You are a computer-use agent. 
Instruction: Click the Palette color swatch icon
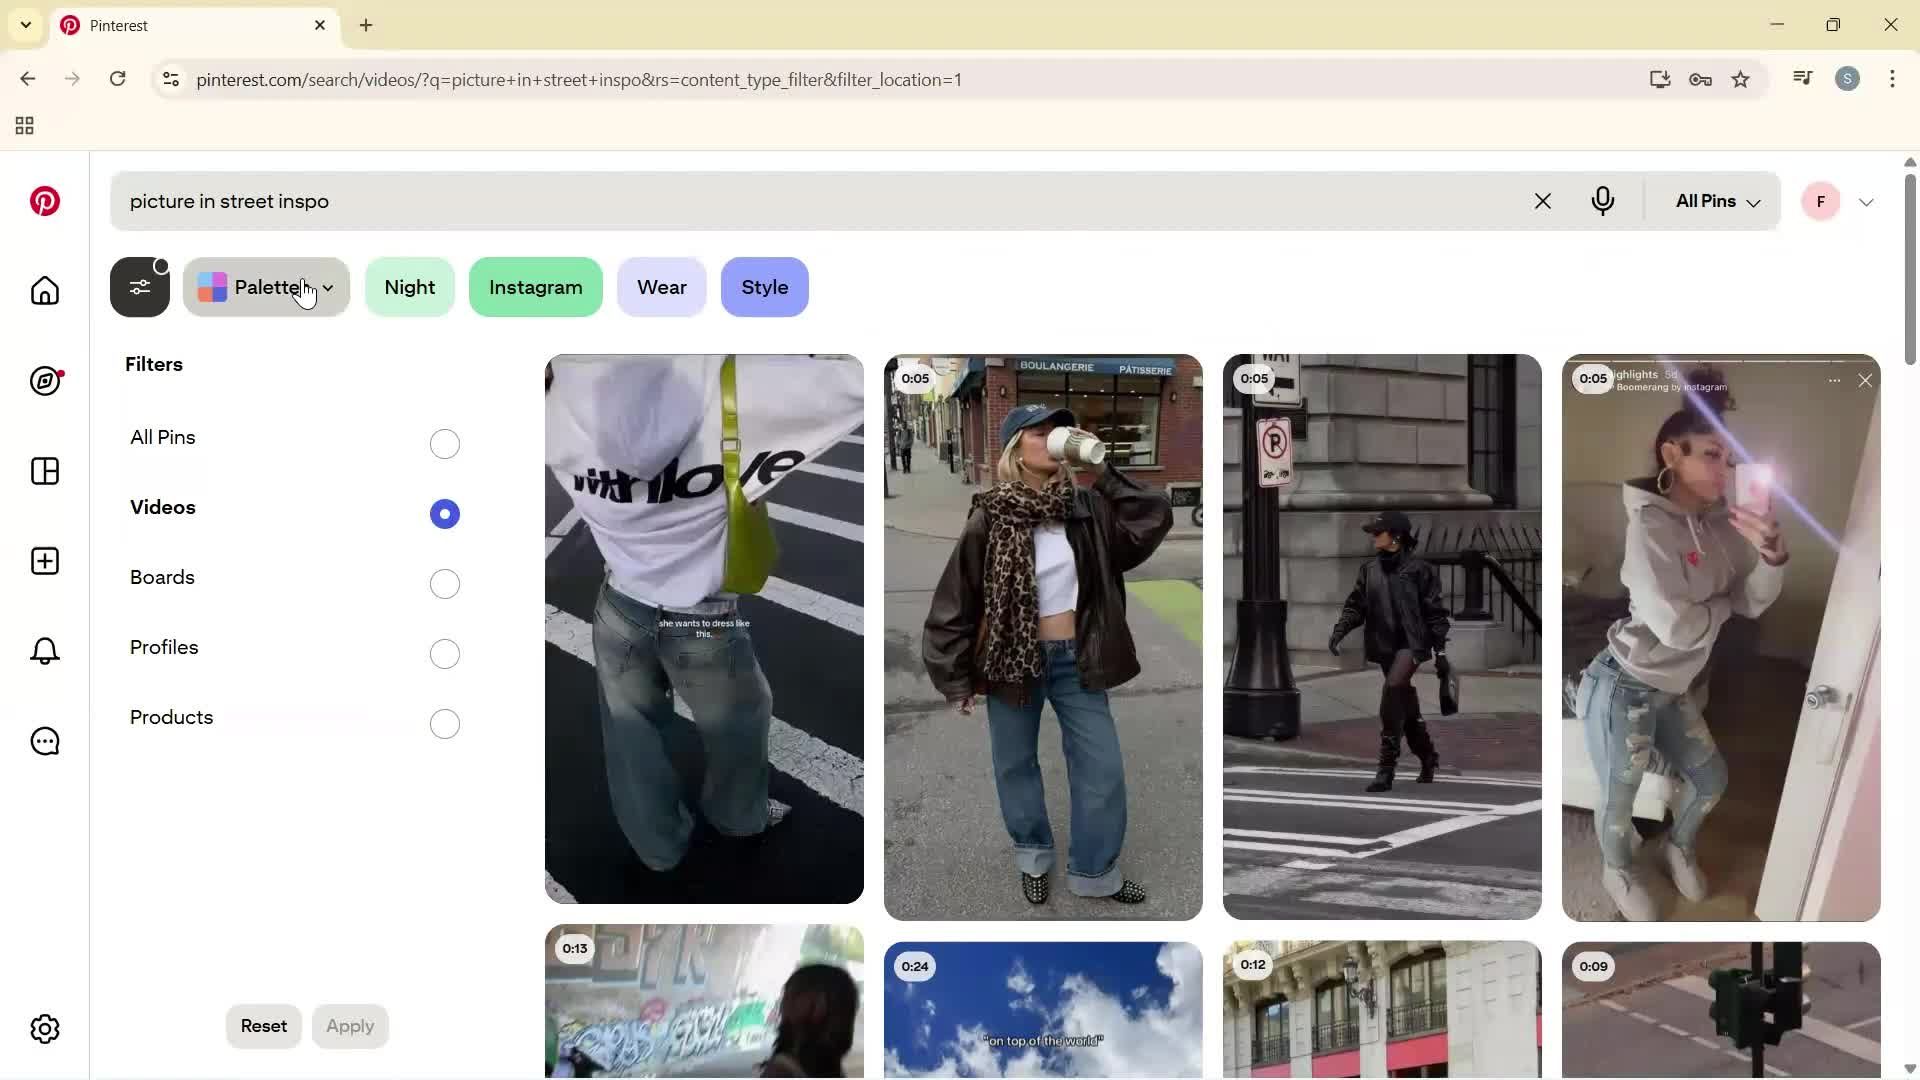click(212, 287)
